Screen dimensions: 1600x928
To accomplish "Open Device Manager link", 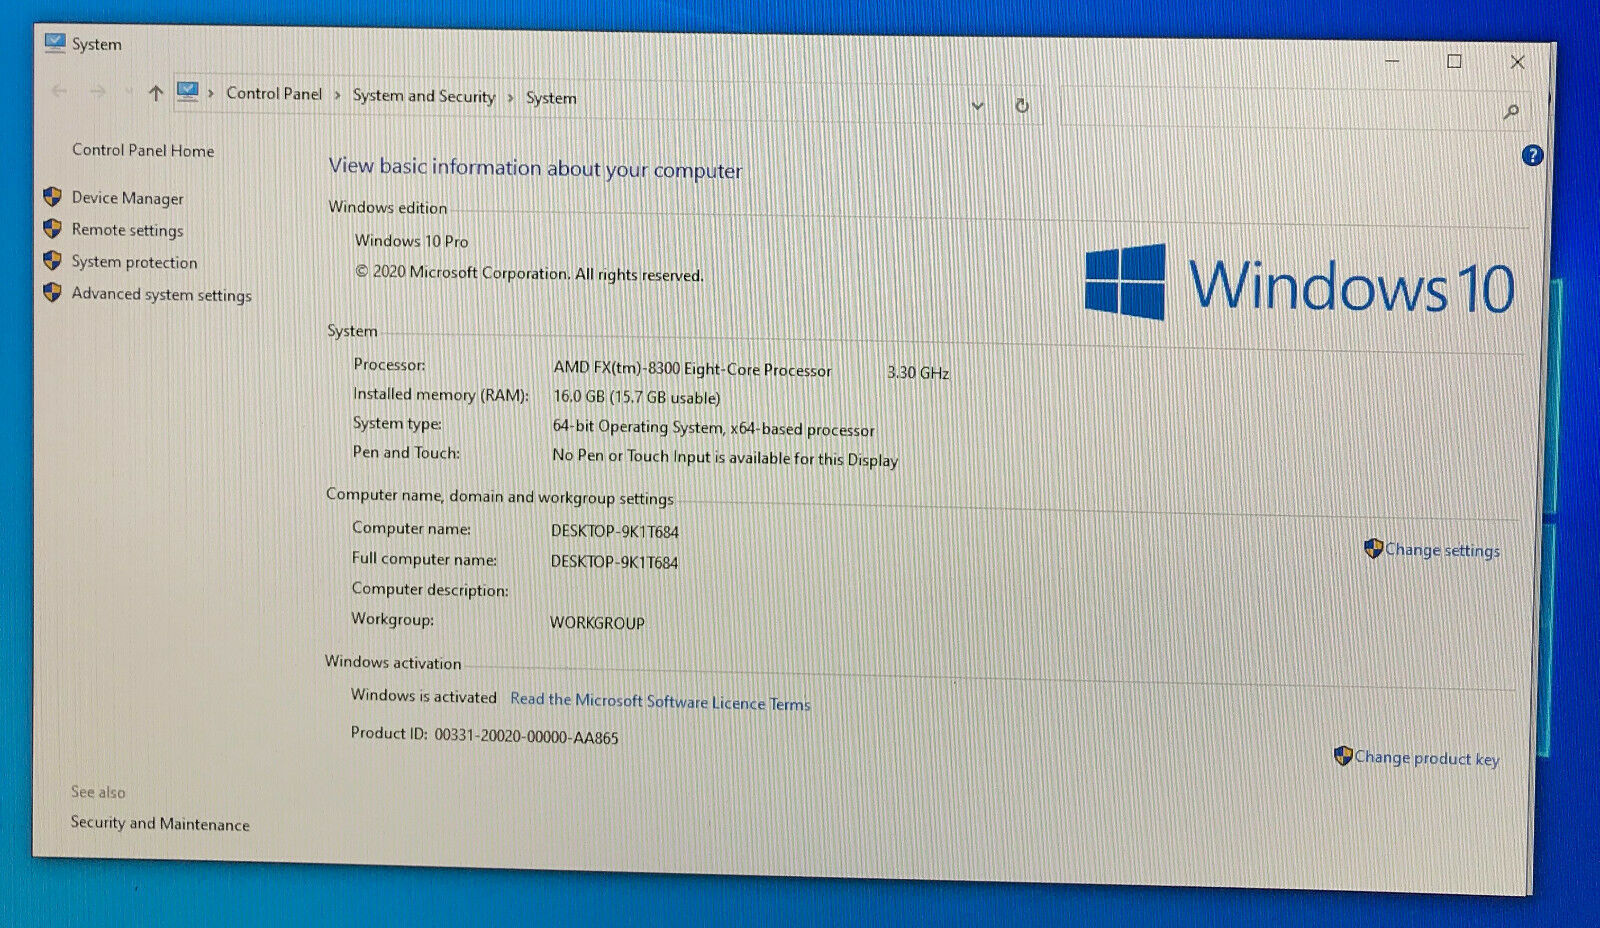I will coord(128,198).
